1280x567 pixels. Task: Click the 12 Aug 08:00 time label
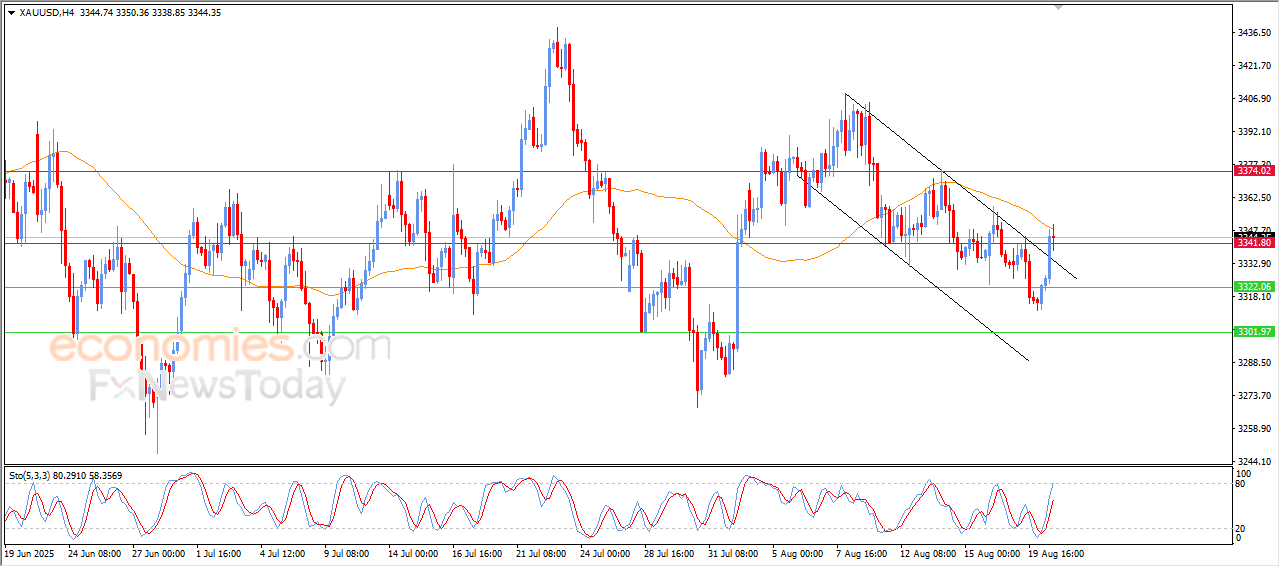pos(927,553)
